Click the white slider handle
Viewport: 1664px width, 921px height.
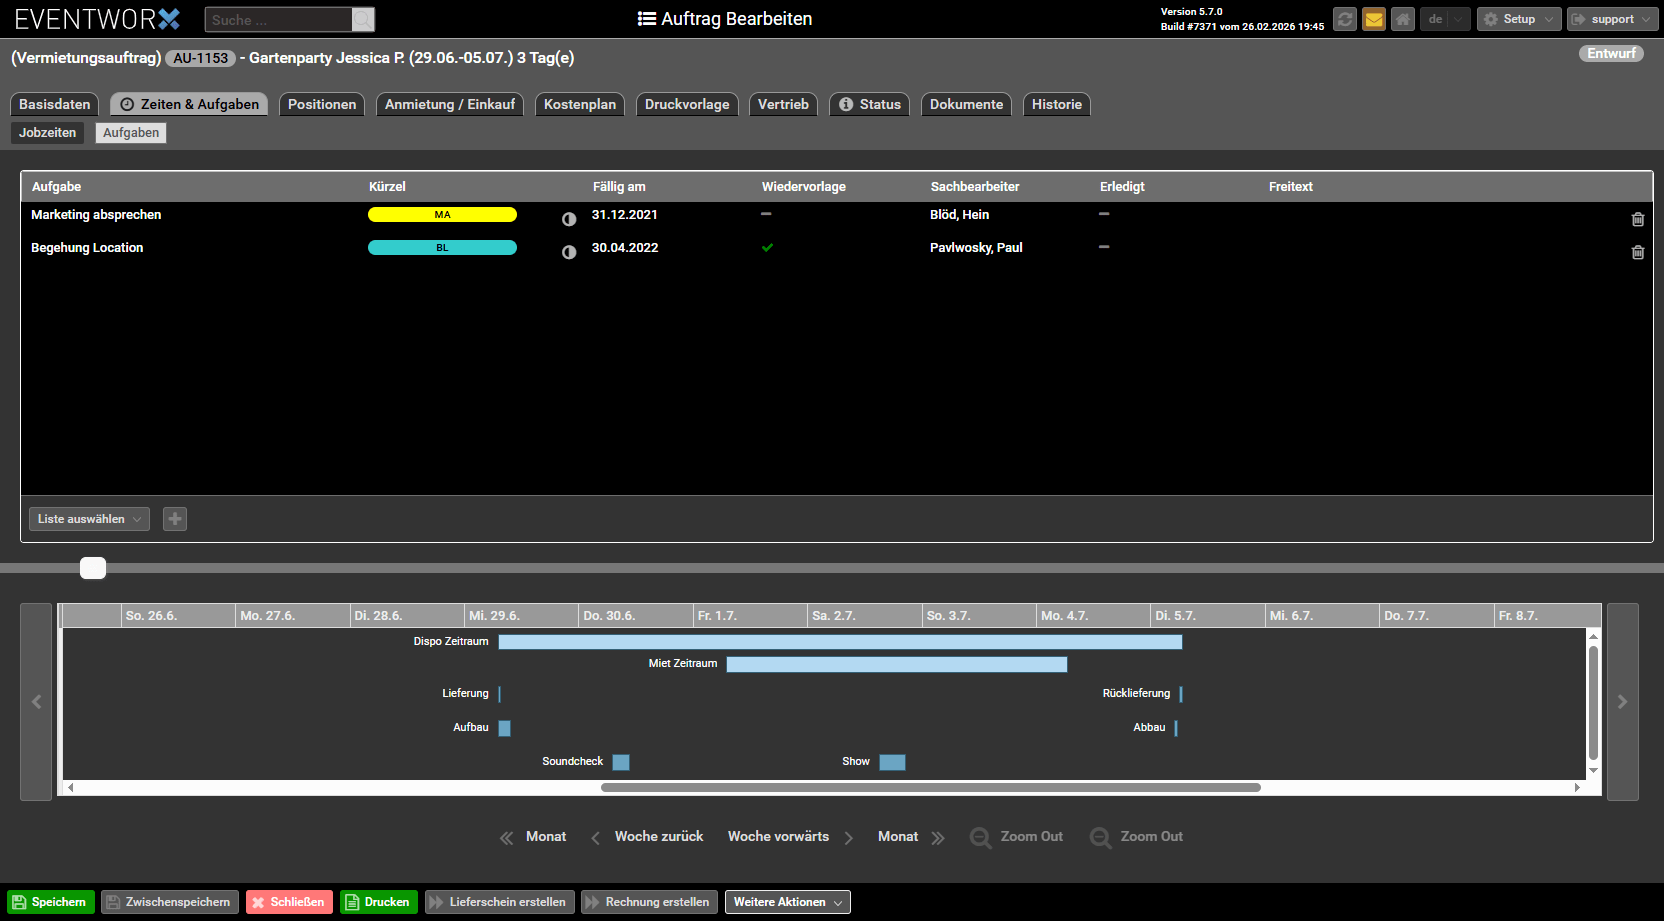point(93,568)
